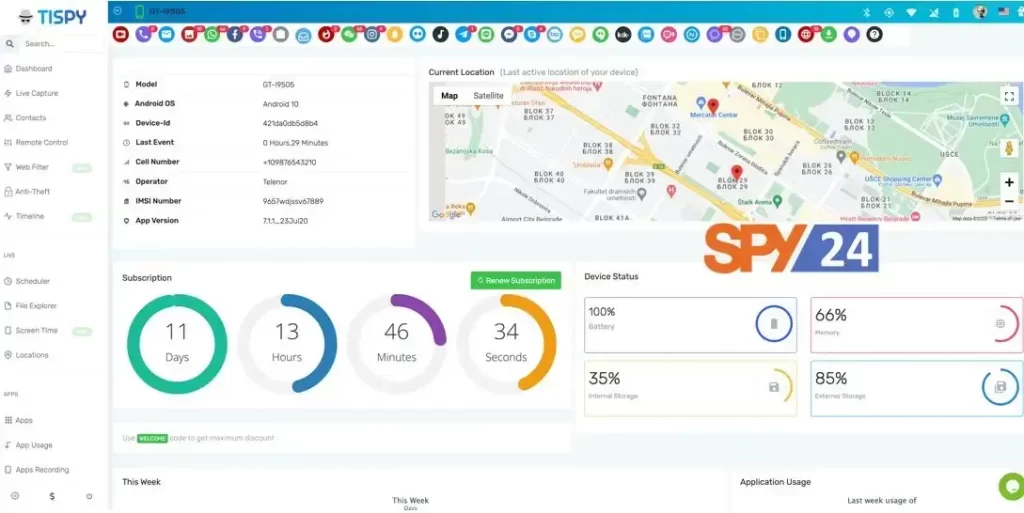The image size is (1024, 513).
Task: Click the Renew Subscription button
Action: pyautogui.click(x=515, y=281)
